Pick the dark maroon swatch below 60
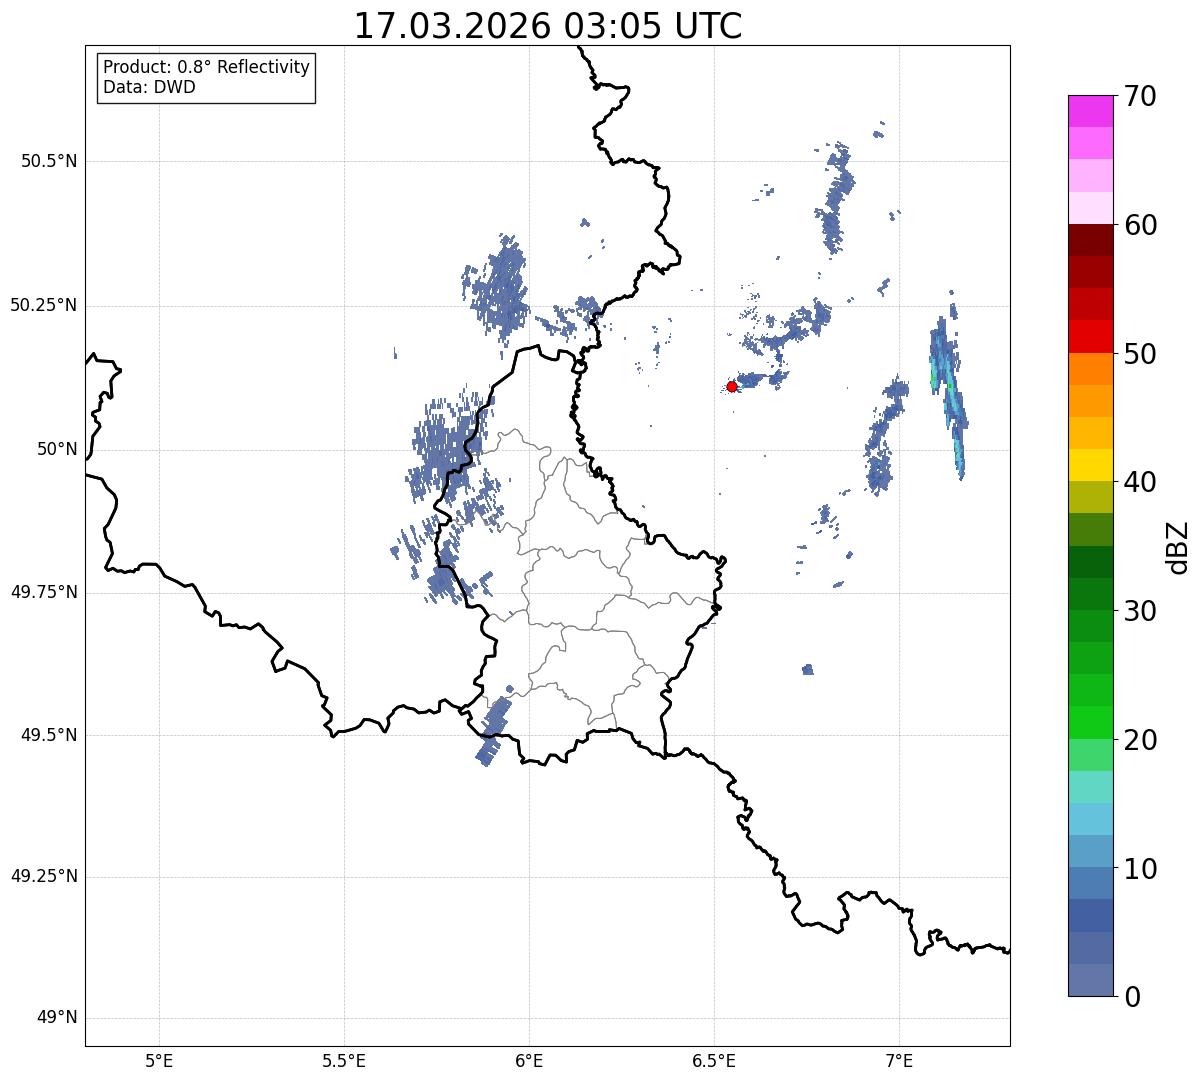This screenshot has width=1202, height=1081. click(x=1090, y=240)
